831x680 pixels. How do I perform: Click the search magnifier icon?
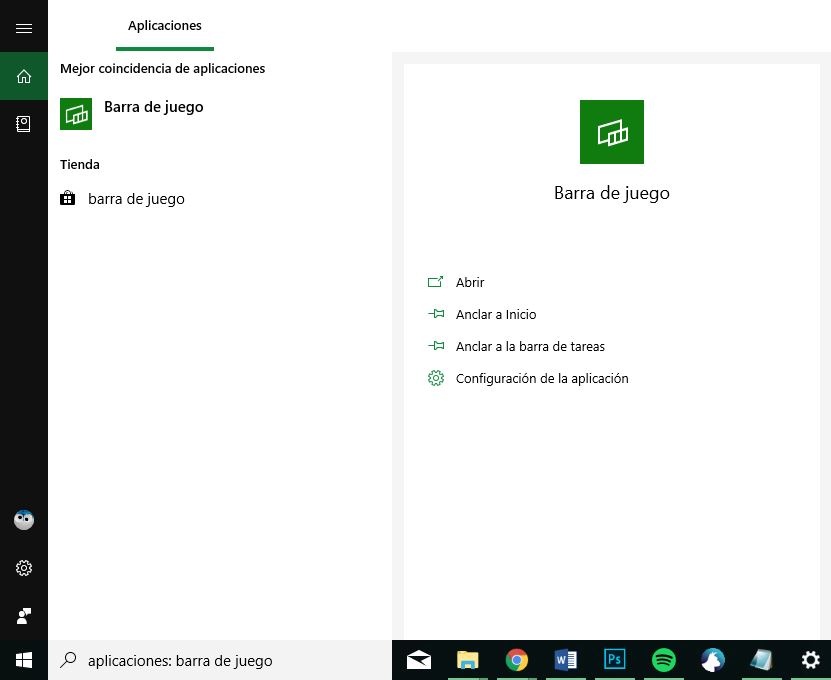click(68, 660)
